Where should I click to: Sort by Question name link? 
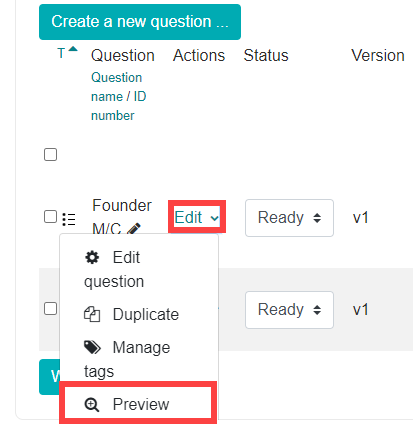116,87
